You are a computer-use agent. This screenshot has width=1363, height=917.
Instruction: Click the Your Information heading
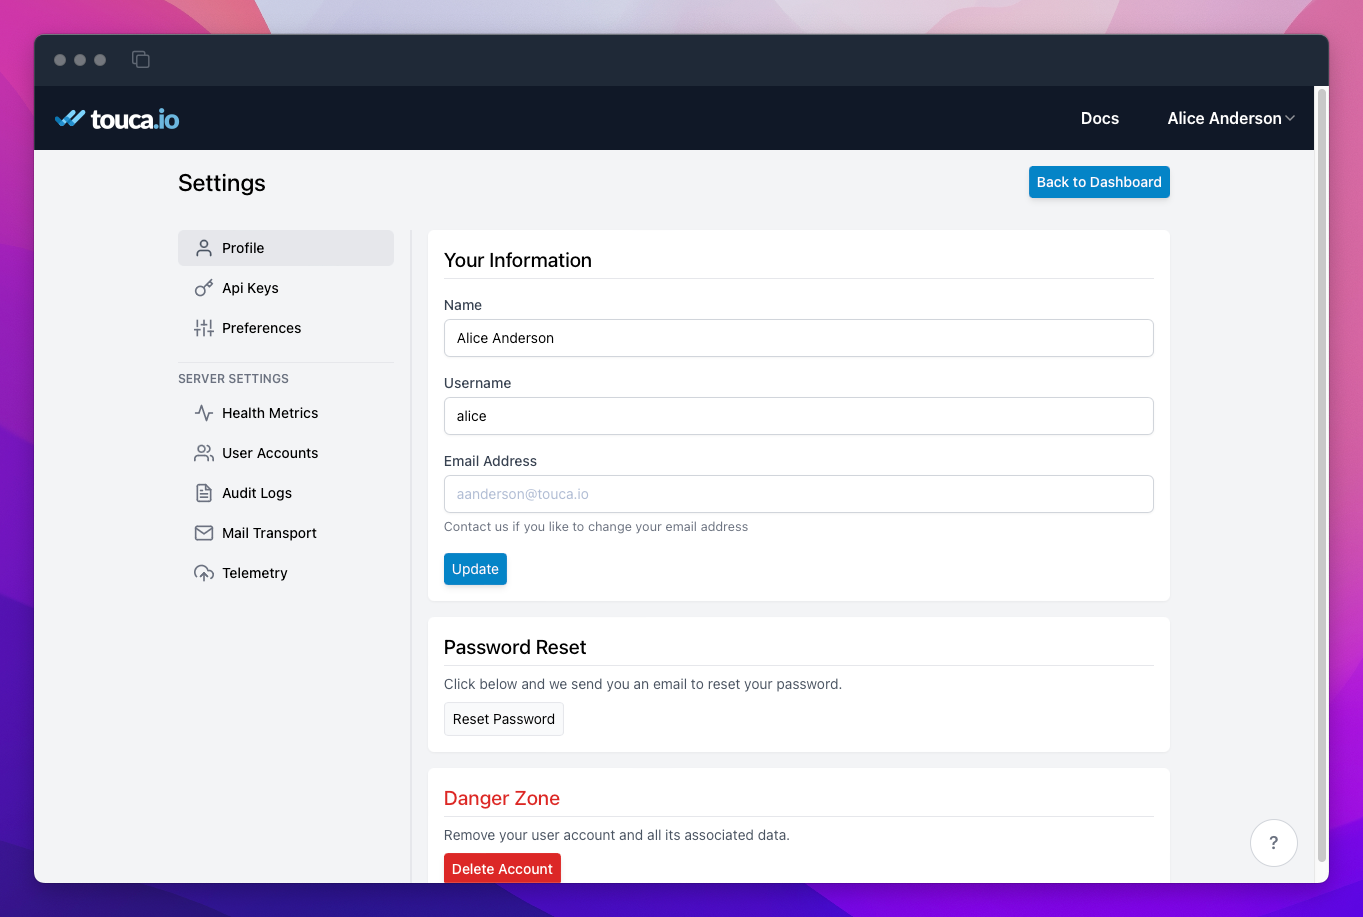coord(518,260)
